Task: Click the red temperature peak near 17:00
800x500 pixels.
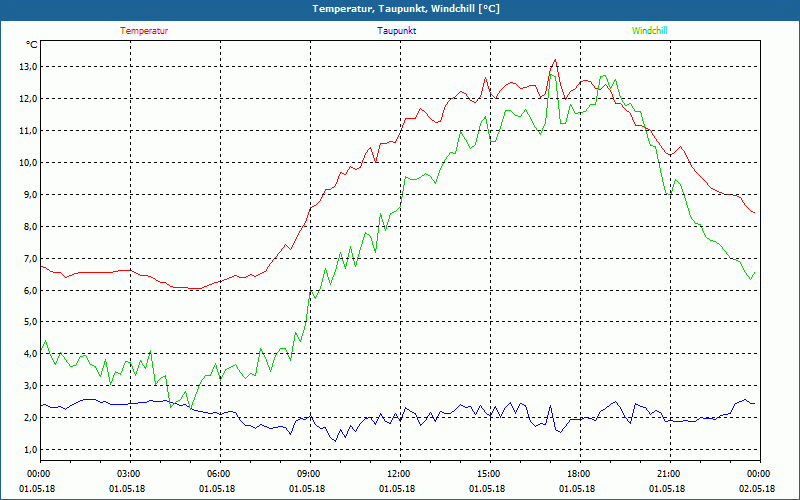Action: coord(555,60)
